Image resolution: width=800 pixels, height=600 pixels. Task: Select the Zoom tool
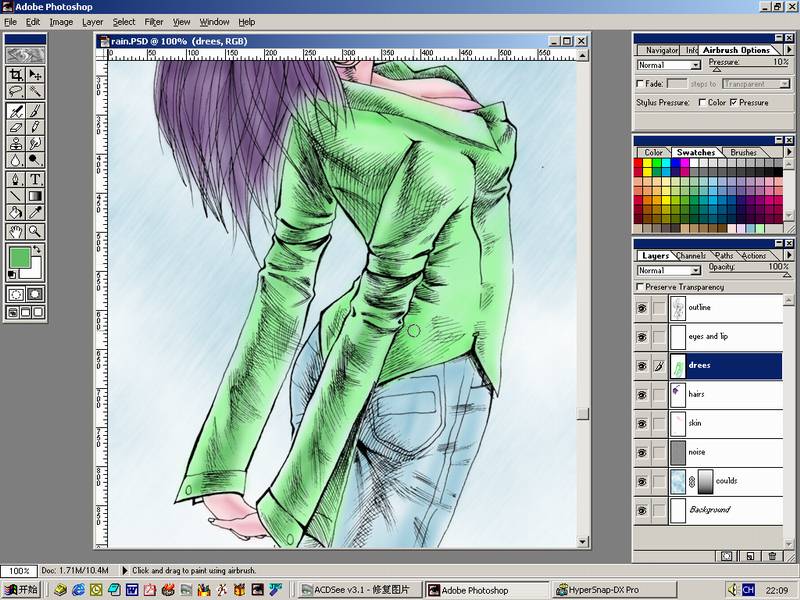pos(35,232)
